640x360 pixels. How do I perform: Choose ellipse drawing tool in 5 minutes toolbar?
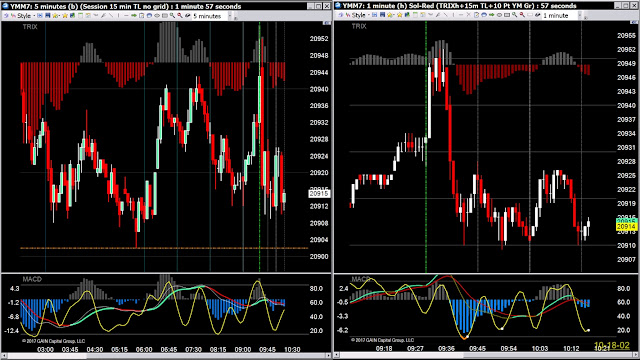(x=157, y=16)
